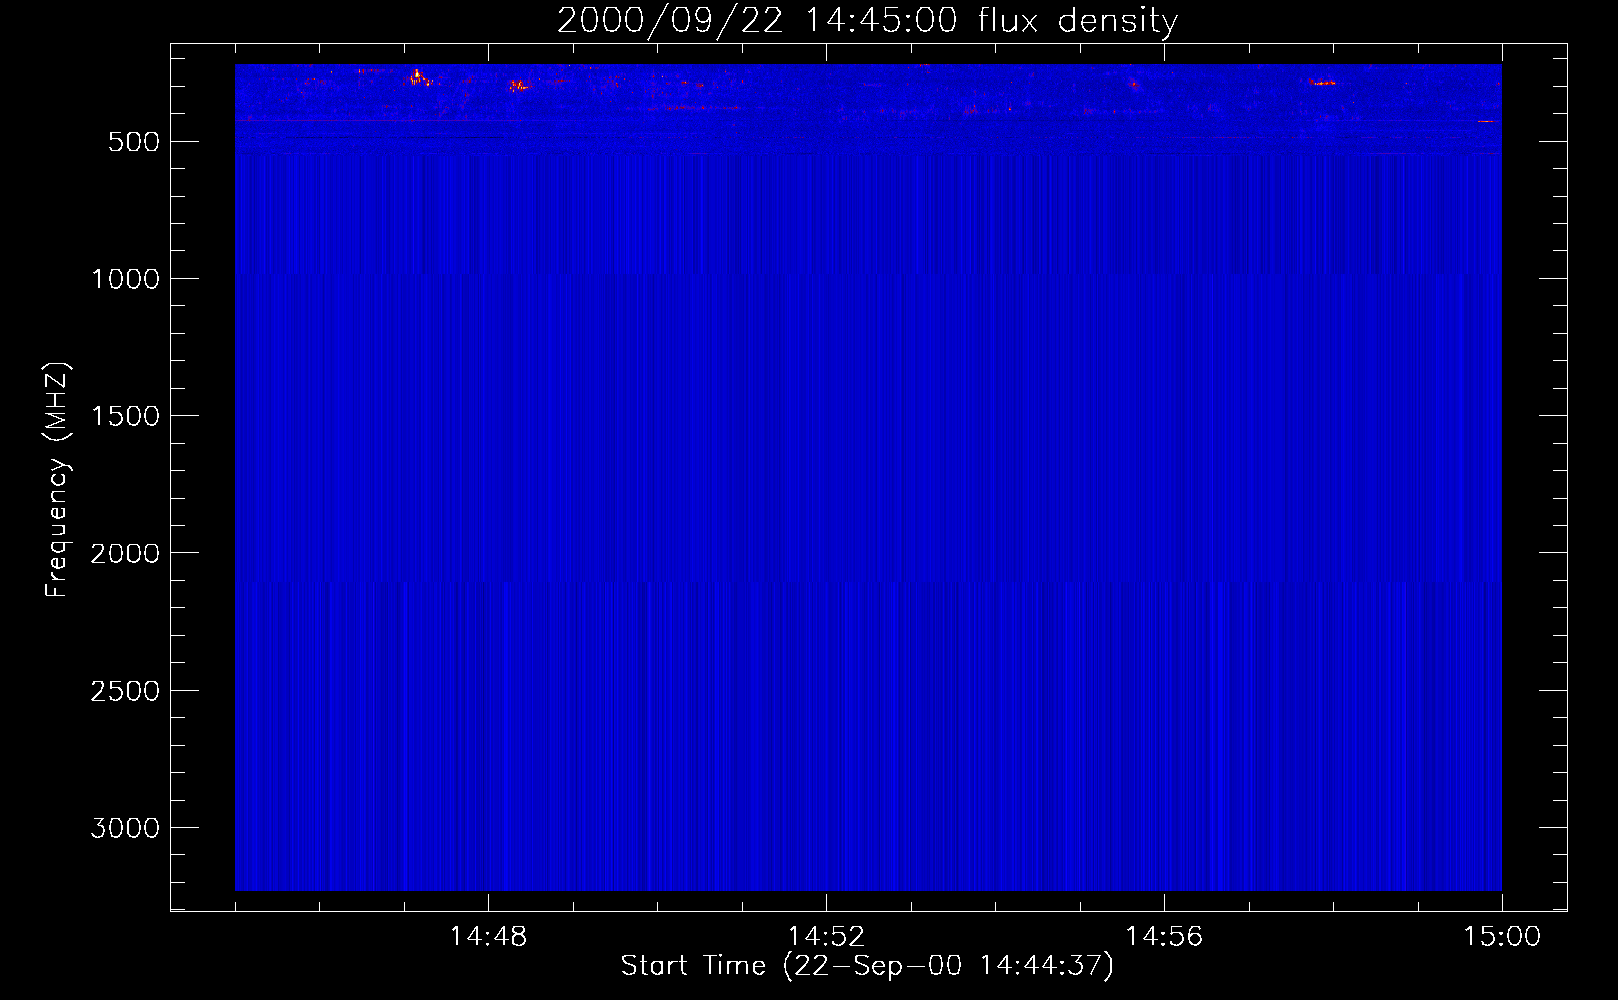
Task: Click the '2500' frequency axis label
Action: click(126, 691)
